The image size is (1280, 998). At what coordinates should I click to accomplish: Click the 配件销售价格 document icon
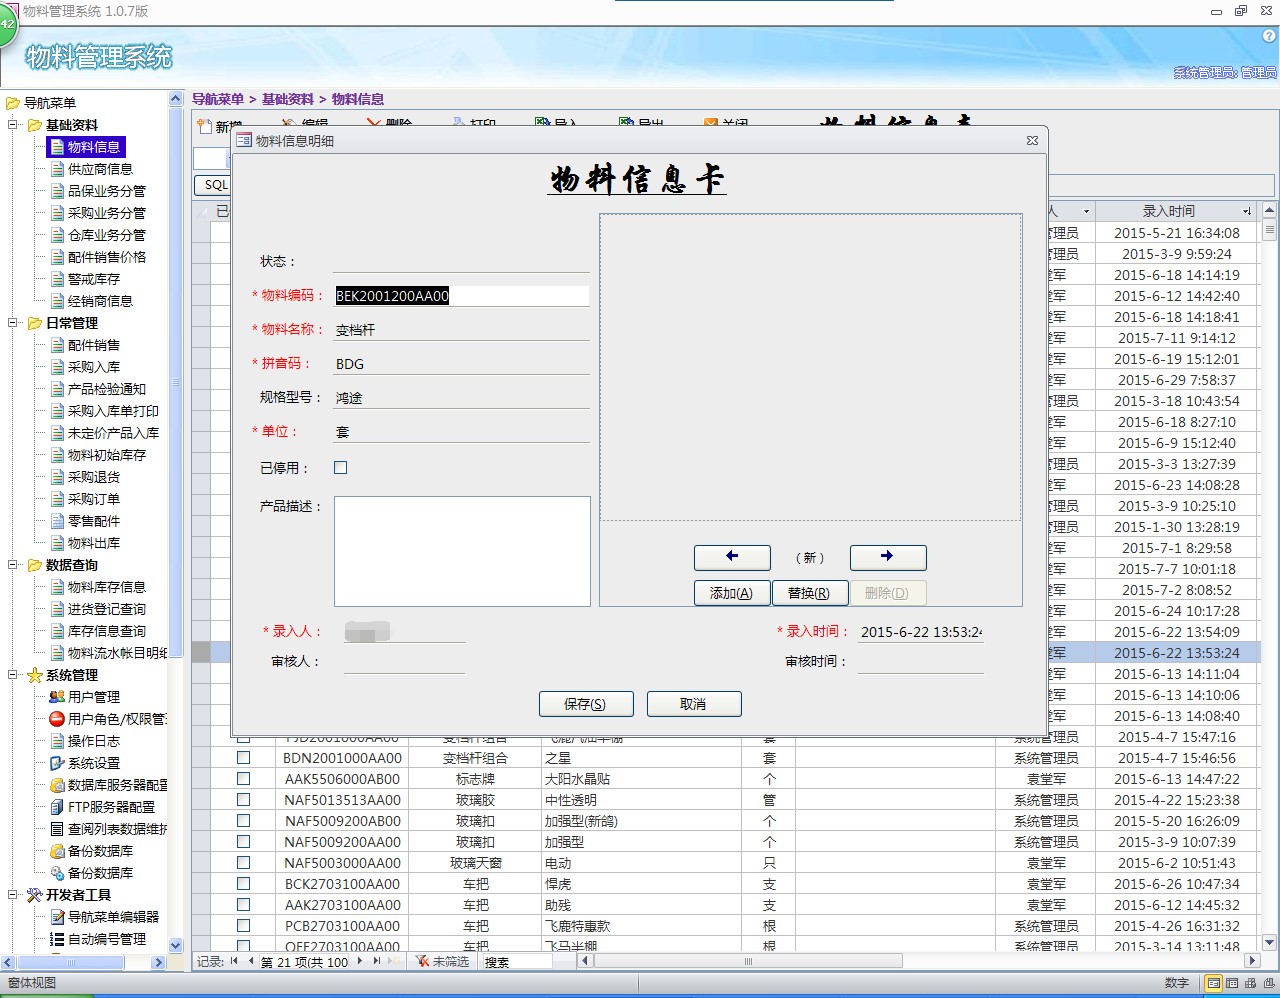coord(58,257)
